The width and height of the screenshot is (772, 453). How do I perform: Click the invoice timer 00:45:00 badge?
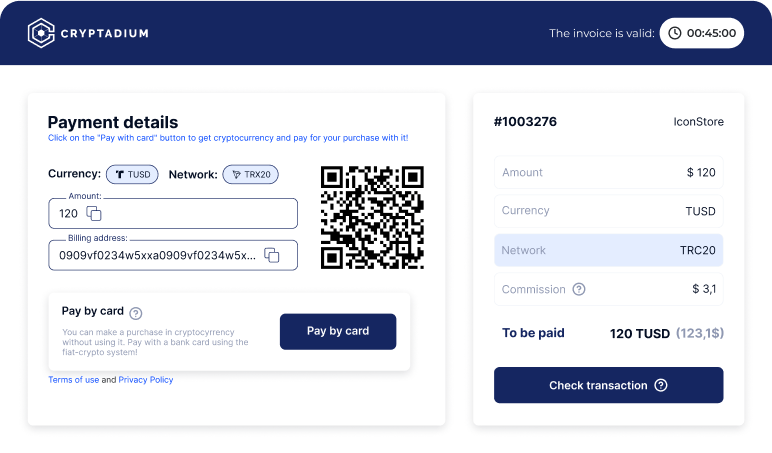pos(701,33)
